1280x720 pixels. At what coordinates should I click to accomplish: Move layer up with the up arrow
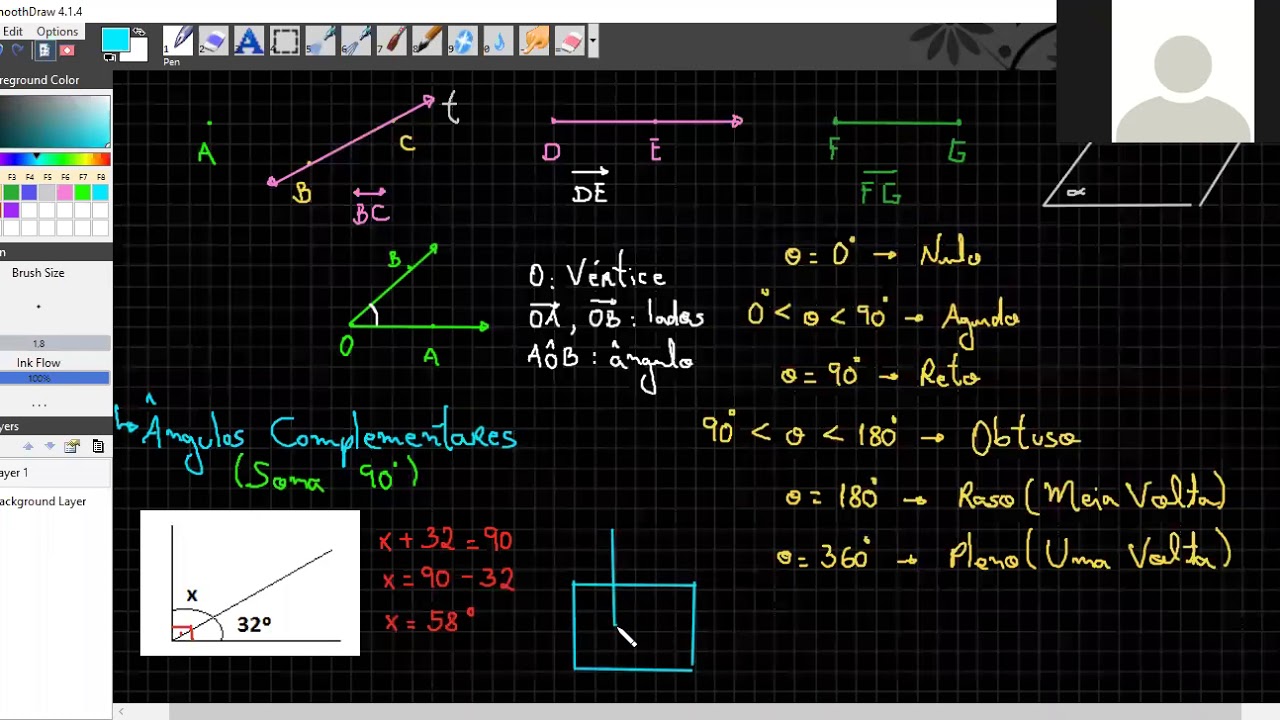(x=28, y=446)
